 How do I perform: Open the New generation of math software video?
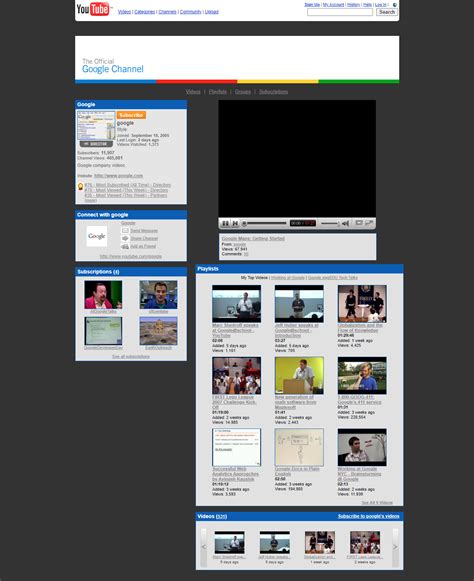299,375
